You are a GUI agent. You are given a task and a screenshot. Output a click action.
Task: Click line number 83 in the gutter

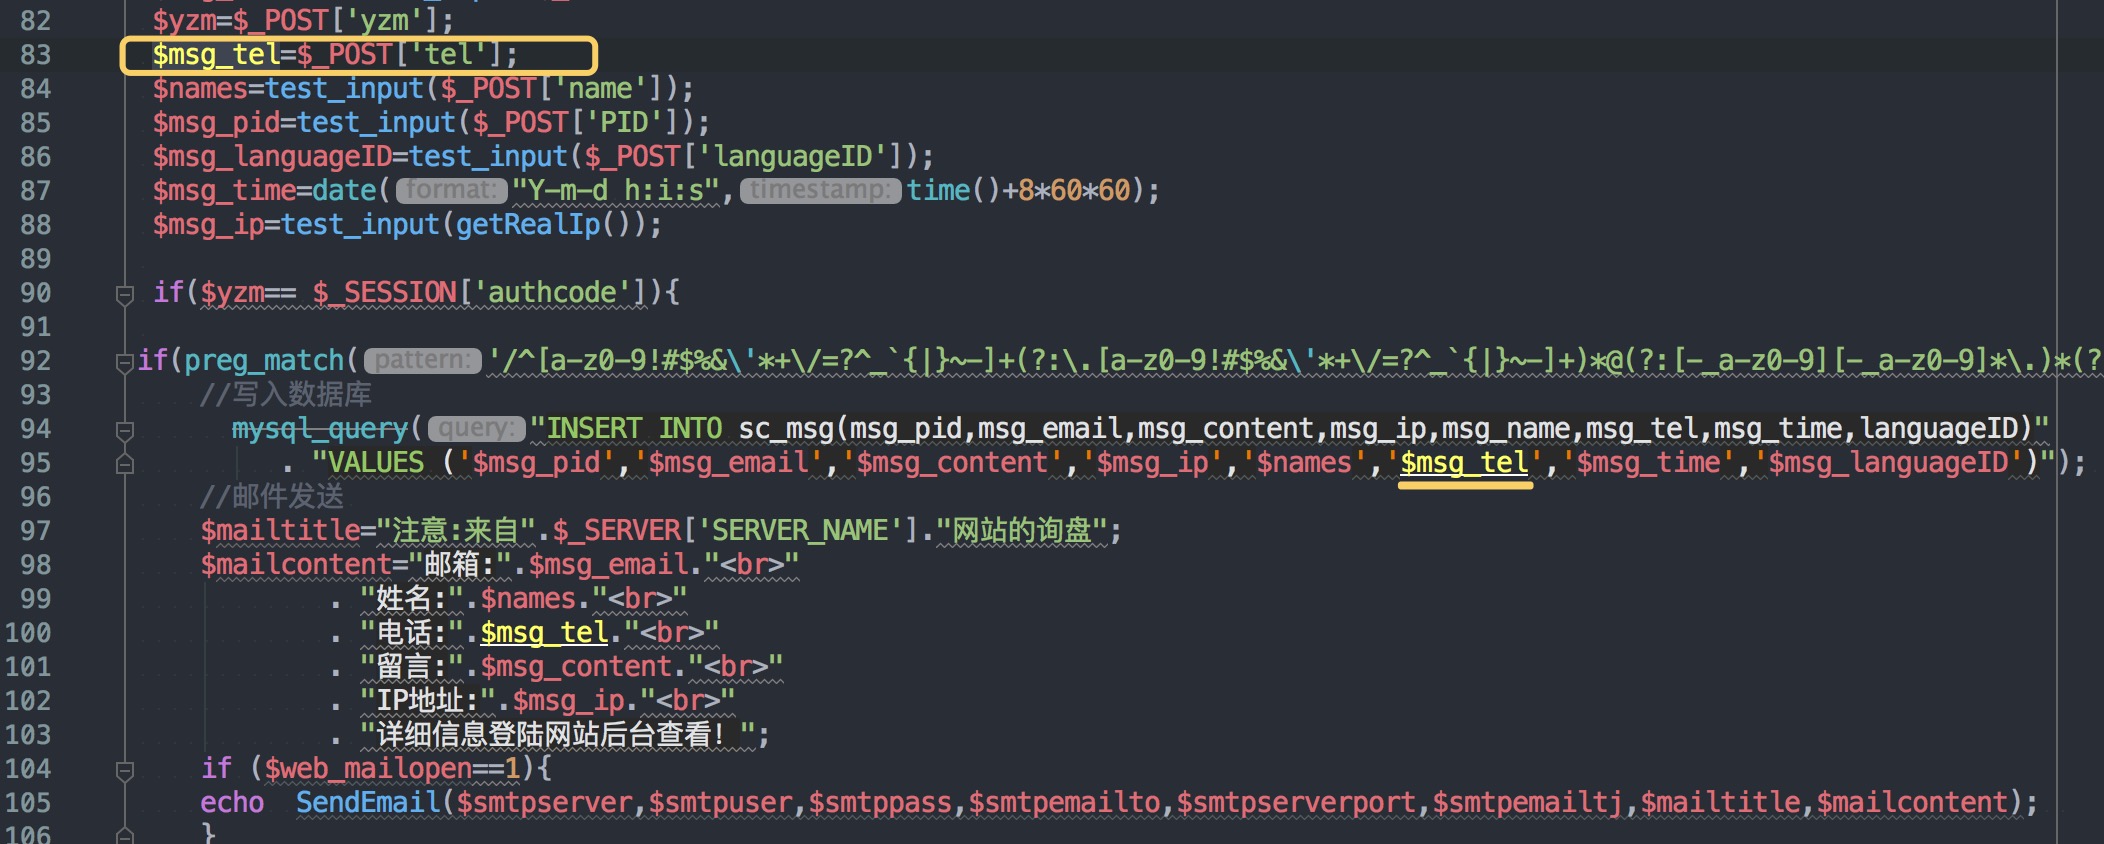(35, 55)
